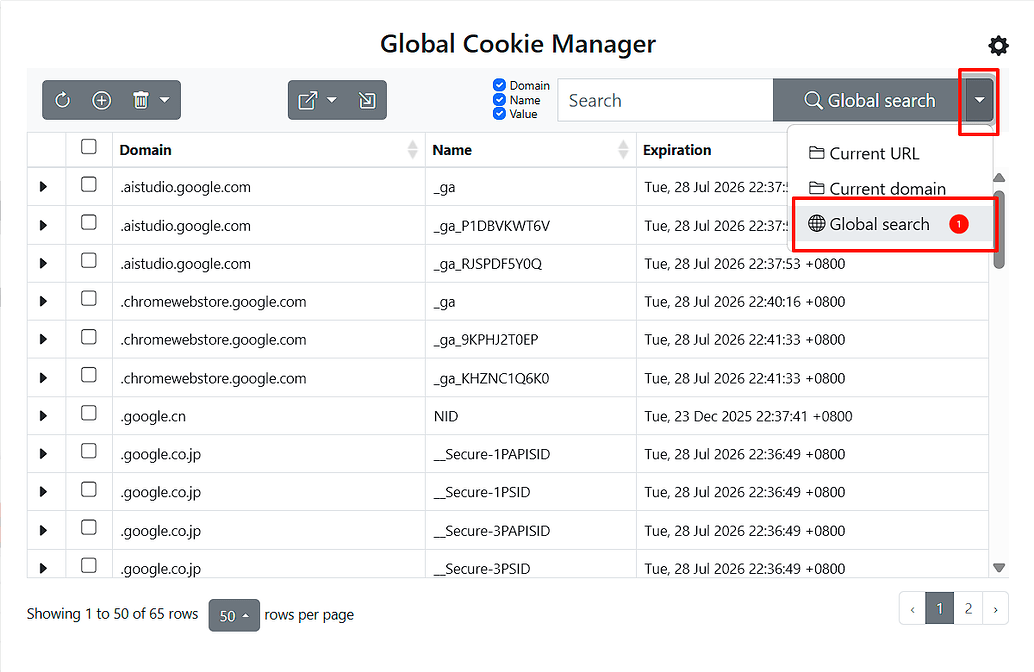The width and height of the screenshot is (1034, 672).
Task: Select checkbox for __Secure-3PAPISID row
Action: point(88,528)
